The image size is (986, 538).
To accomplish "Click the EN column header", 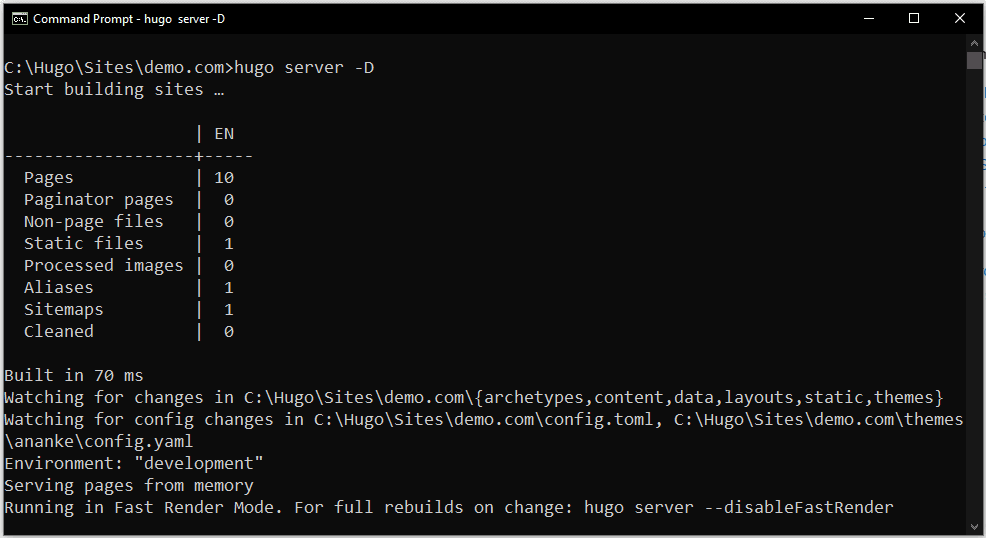I will click(x=224, y=133).
